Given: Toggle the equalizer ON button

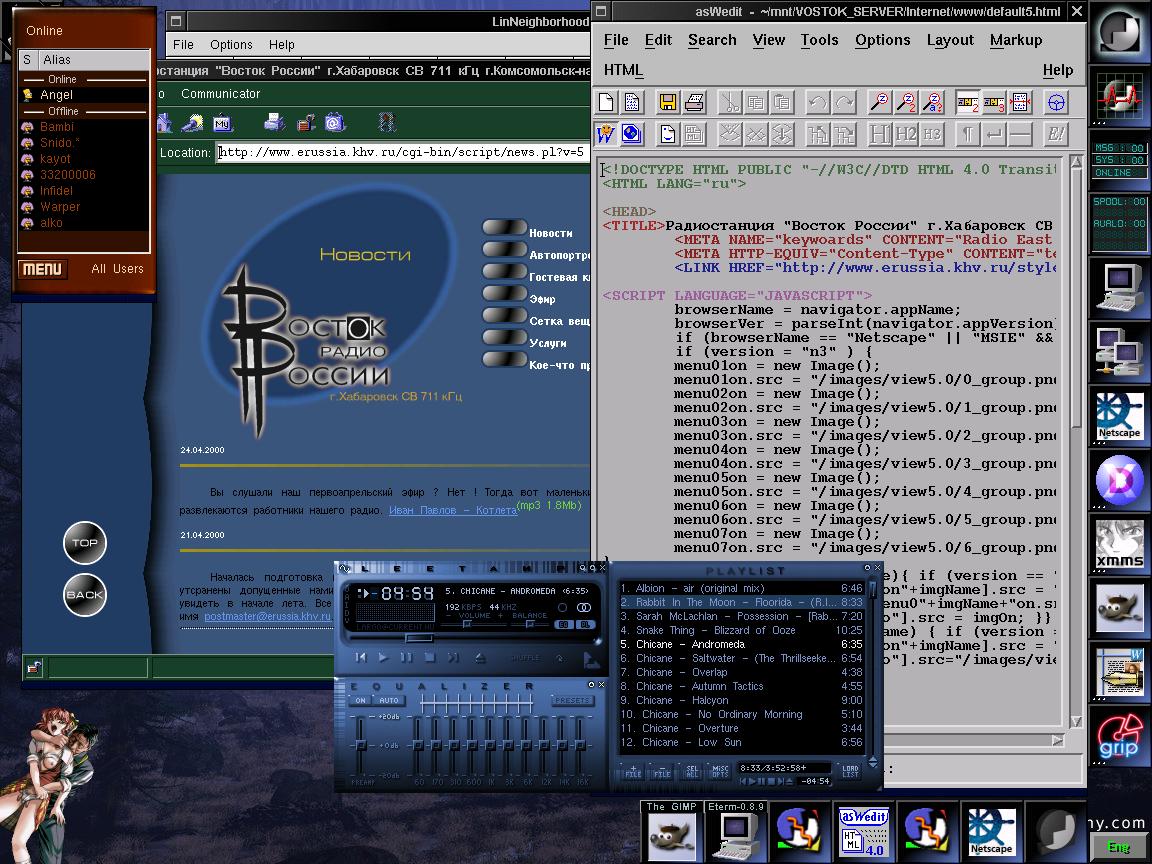Looking at the screenshot, I should [361, 701].
